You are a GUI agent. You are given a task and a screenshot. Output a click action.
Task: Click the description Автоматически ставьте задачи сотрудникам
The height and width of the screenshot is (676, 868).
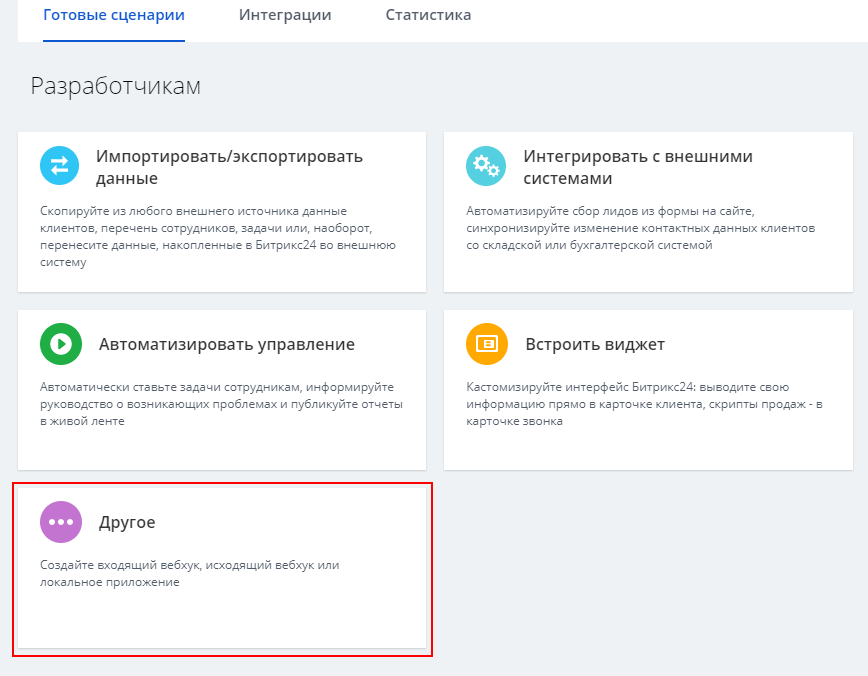[x=221, y=404]
